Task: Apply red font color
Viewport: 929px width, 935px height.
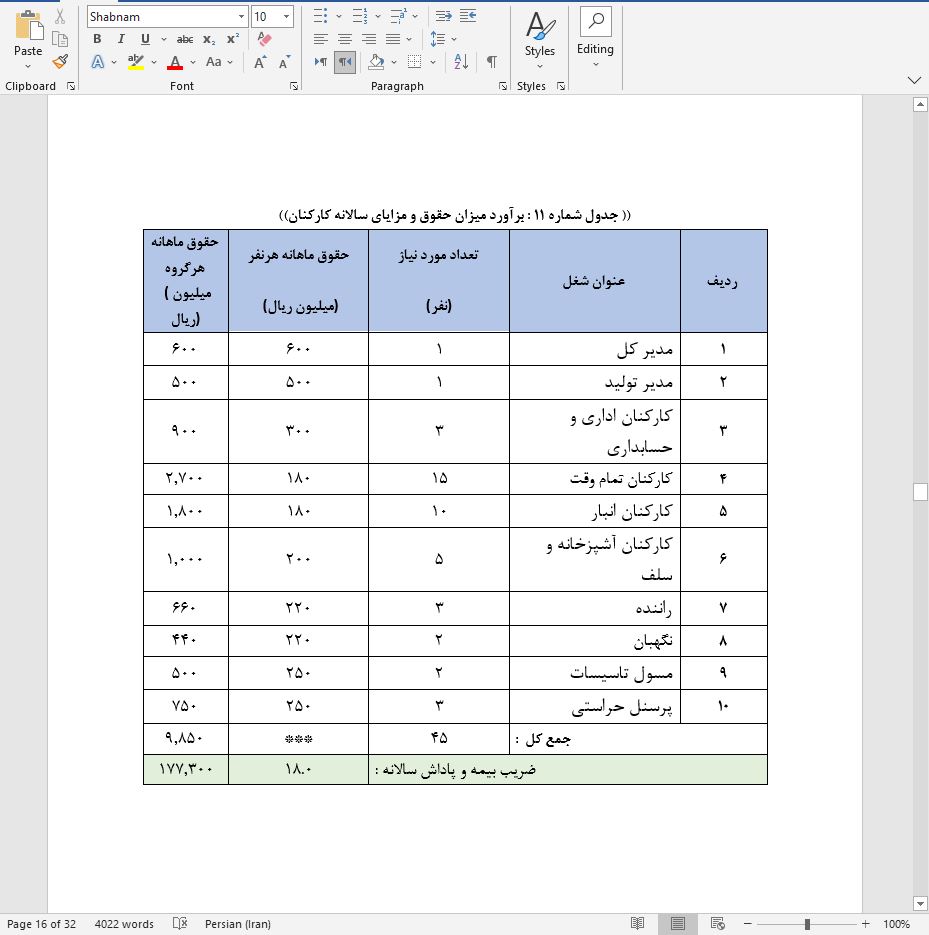Action: point(175,61)
